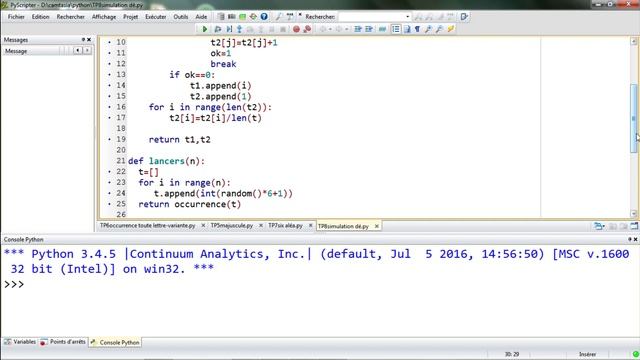Pin the Messages panel
Image resolution: width=640 pixels, height=360 pixels.
coord(83,40)
